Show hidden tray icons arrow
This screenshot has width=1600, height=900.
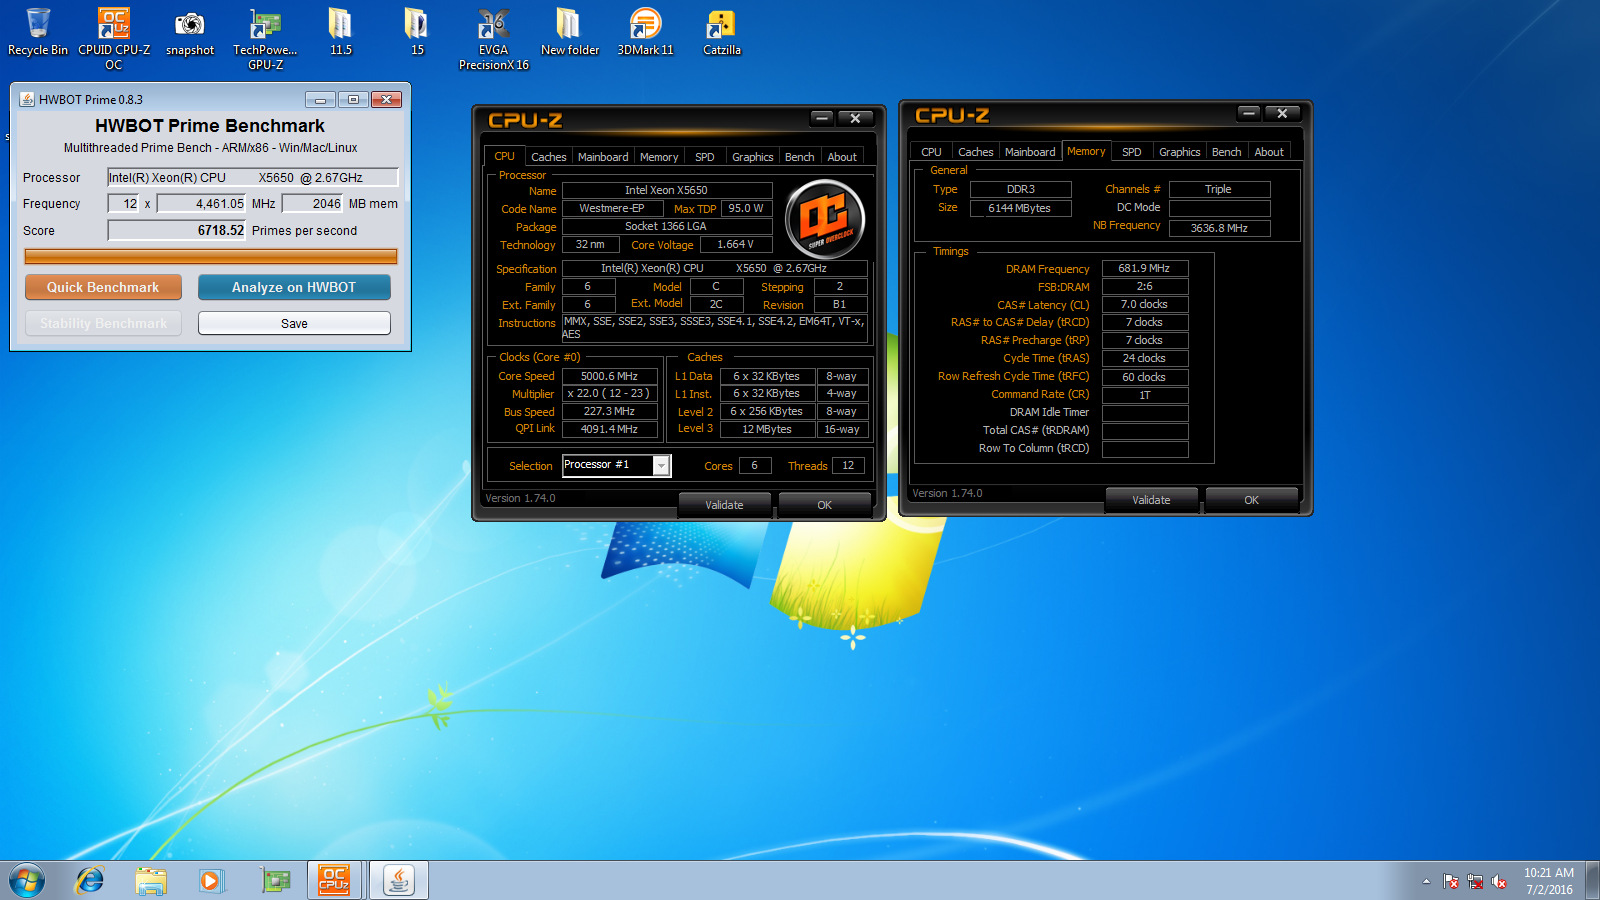pyautogui.click(x=1426, y=881)
